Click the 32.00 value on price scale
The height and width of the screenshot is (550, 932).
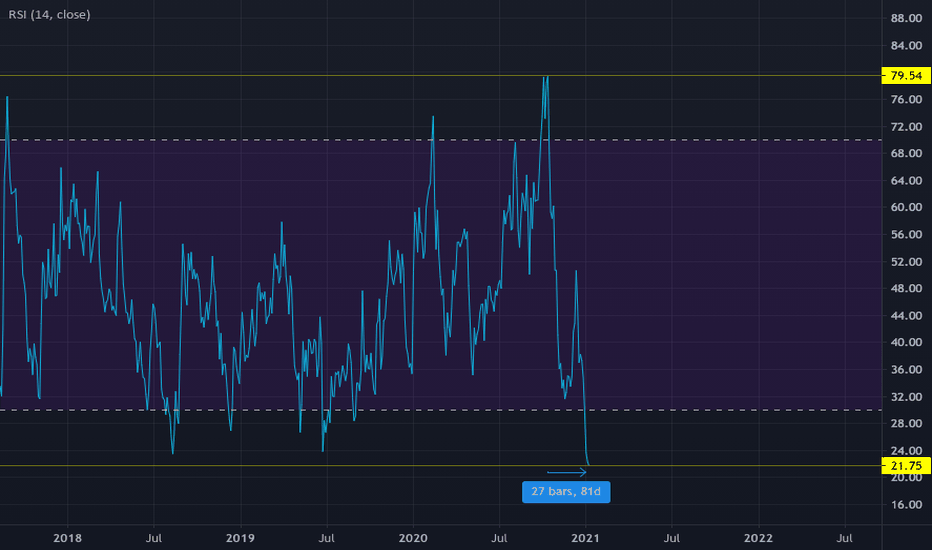906,397
